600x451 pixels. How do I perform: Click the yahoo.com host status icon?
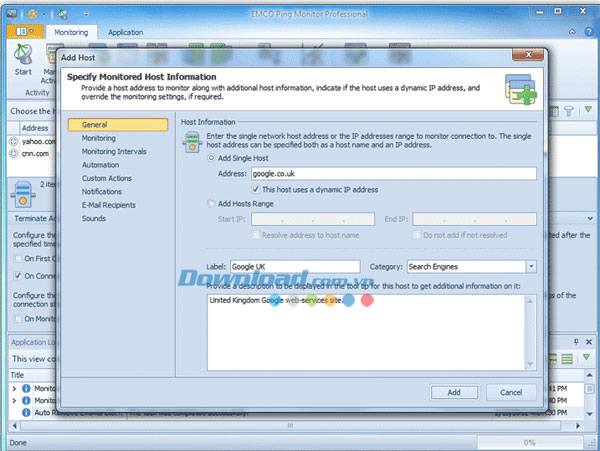click(x=13, y=142)
